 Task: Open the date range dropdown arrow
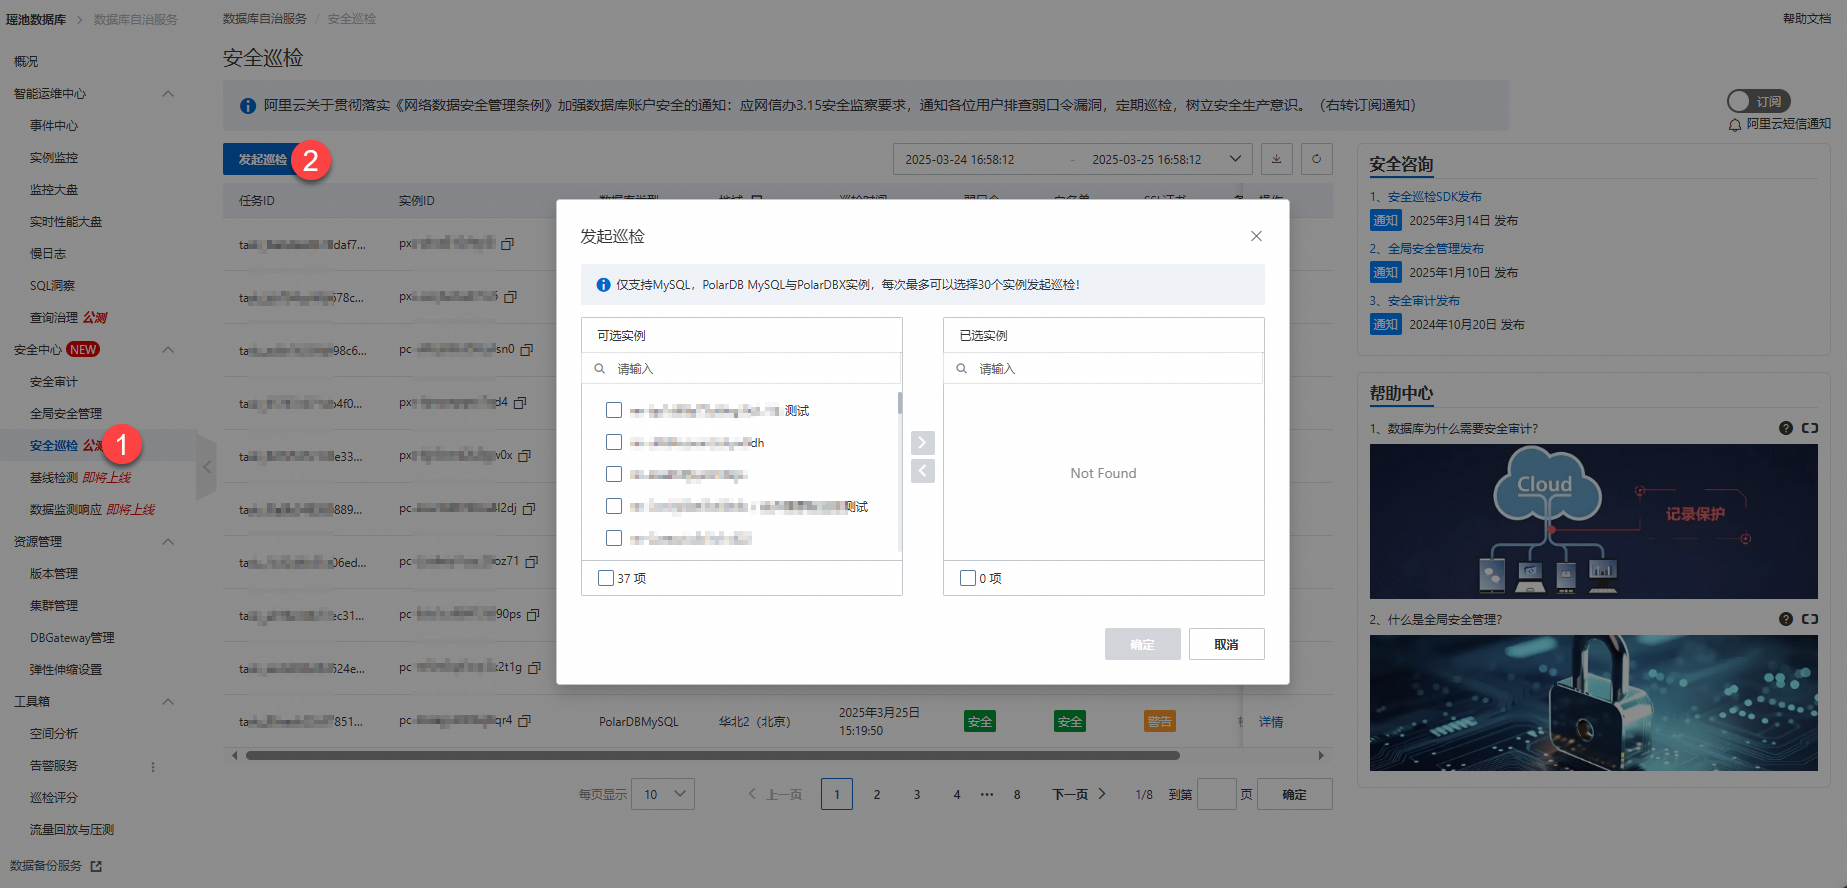pos(1235,159)
